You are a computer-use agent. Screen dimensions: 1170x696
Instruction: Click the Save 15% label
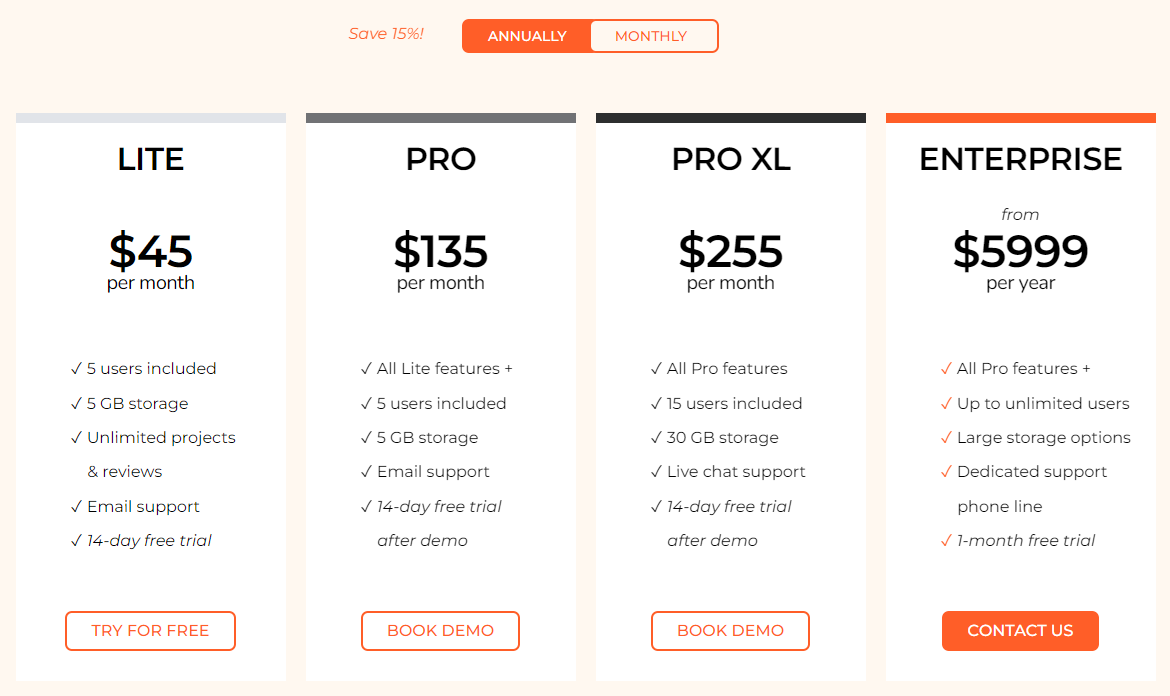coord(386,34)
